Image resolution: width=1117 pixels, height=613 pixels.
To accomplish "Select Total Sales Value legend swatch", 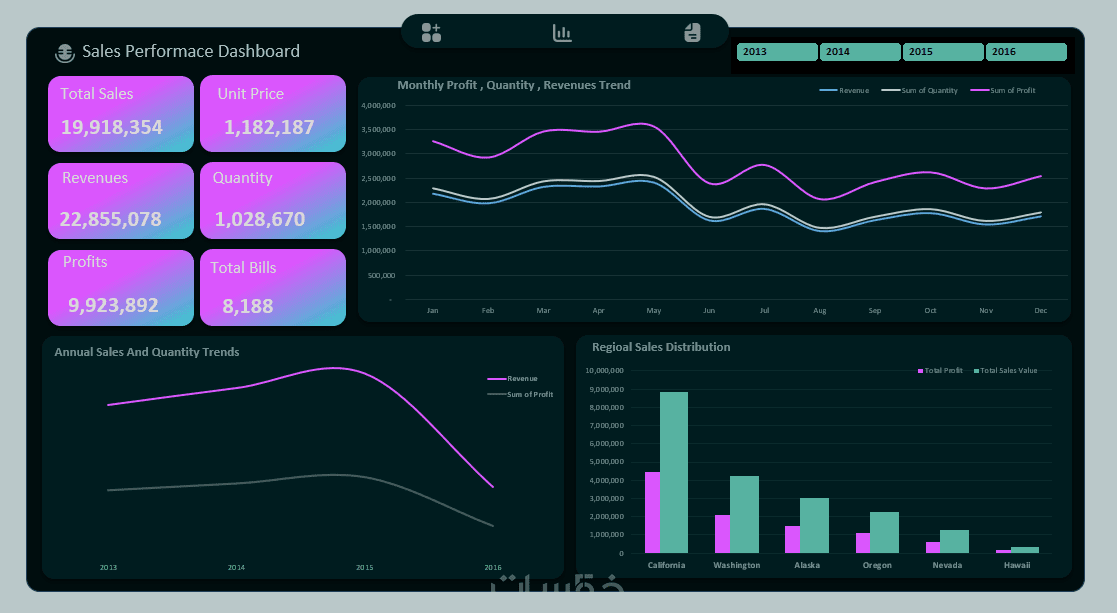I will [x=977, y=371].
